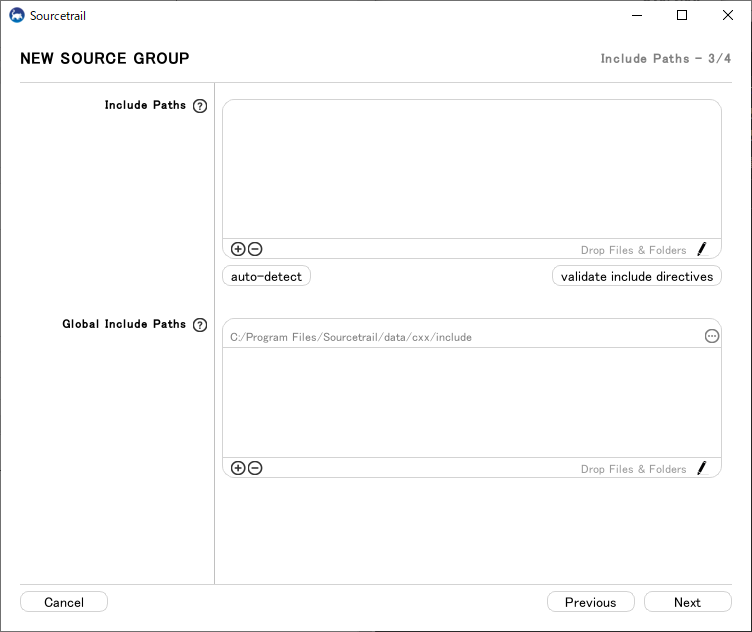Click the Global Include Paths help icon
Viewport: 752px width, 632px height.
click(x=200, y=325)
